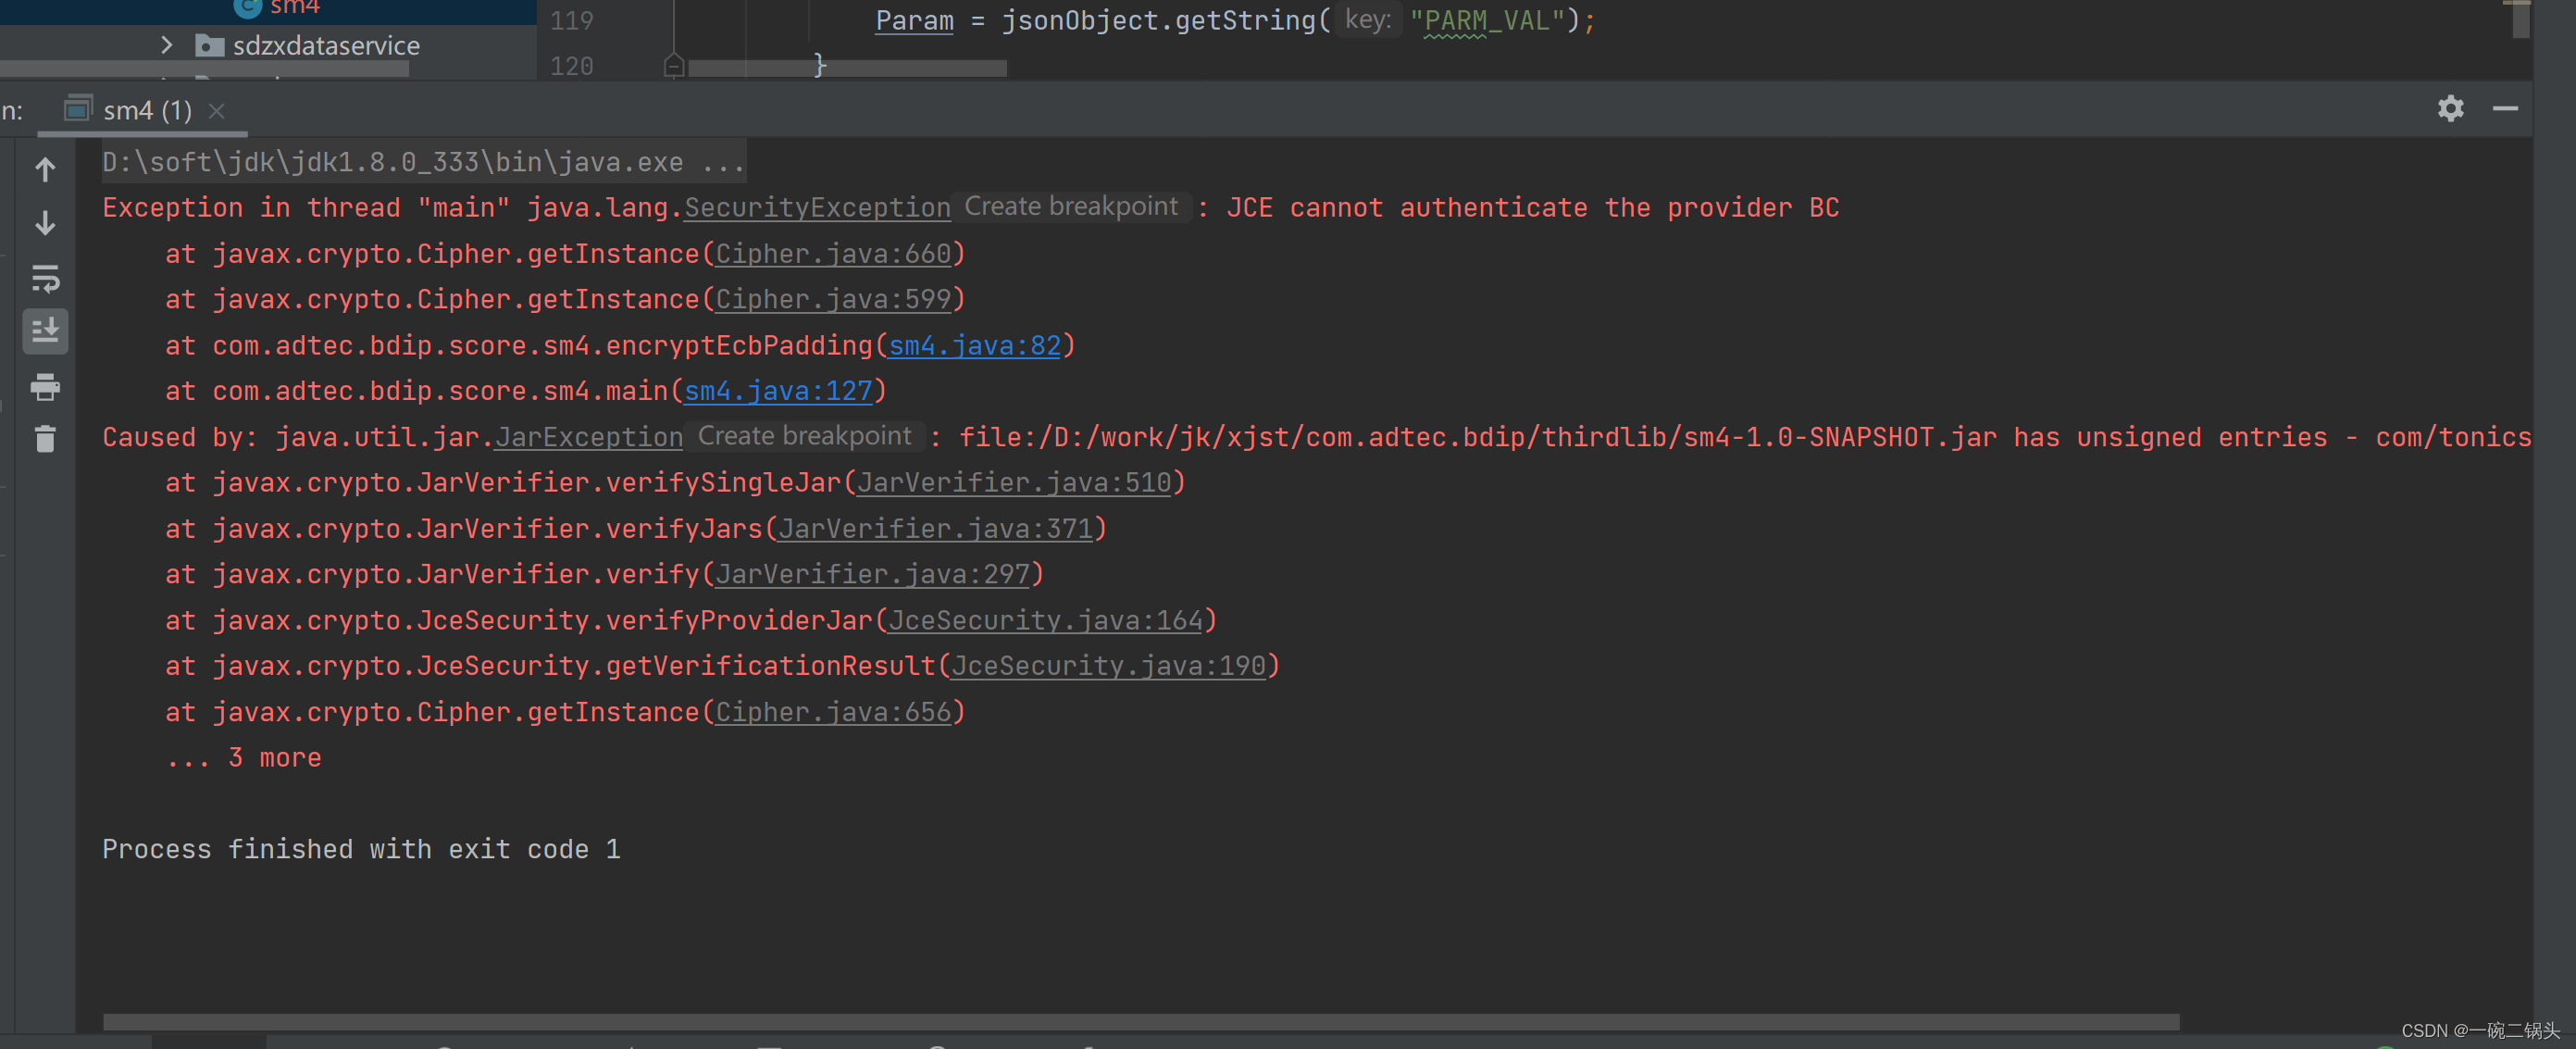
Task: Toggle Use Soft Wraps in the console
Action: [45, 280]
